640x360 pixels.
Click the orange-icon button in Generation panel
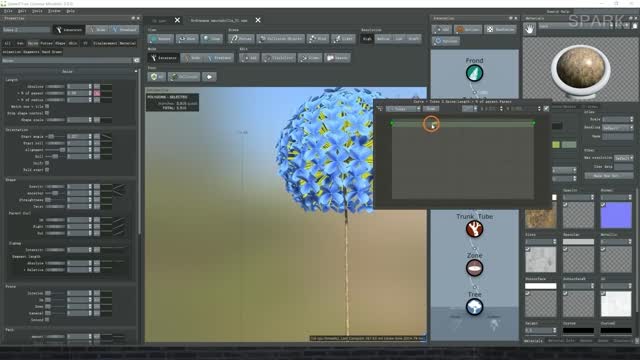coord(468,29)
